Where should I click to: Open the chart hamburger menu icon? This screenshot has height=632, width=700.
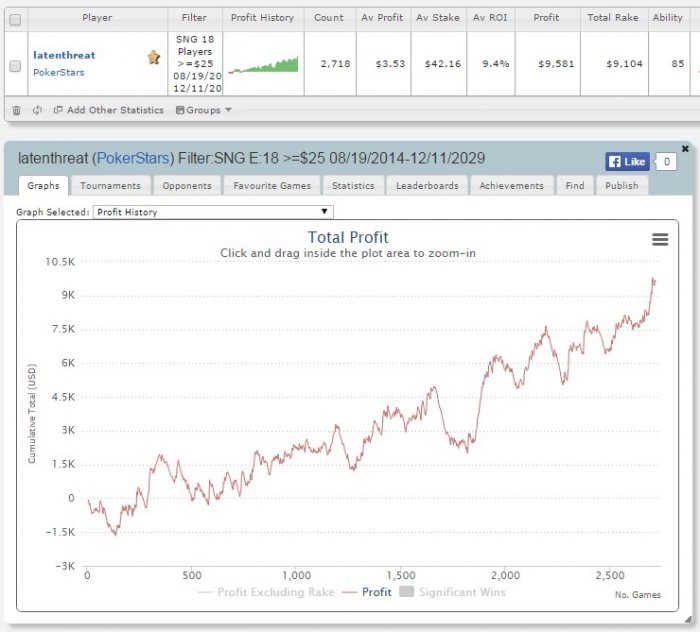660,240
